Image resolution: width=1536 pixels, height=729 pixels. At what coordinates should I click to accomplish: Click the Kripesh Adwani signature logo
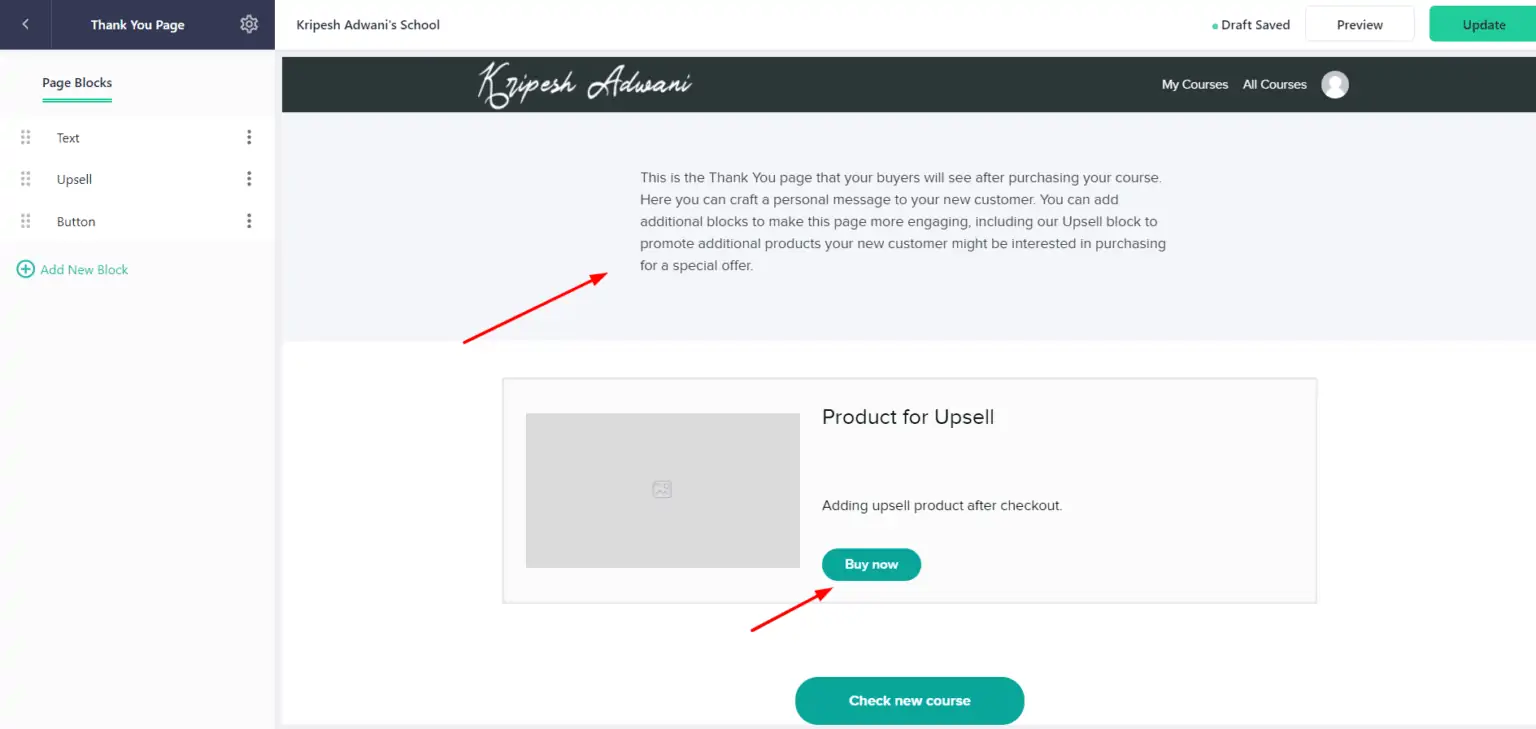click(x=584, y=84)
